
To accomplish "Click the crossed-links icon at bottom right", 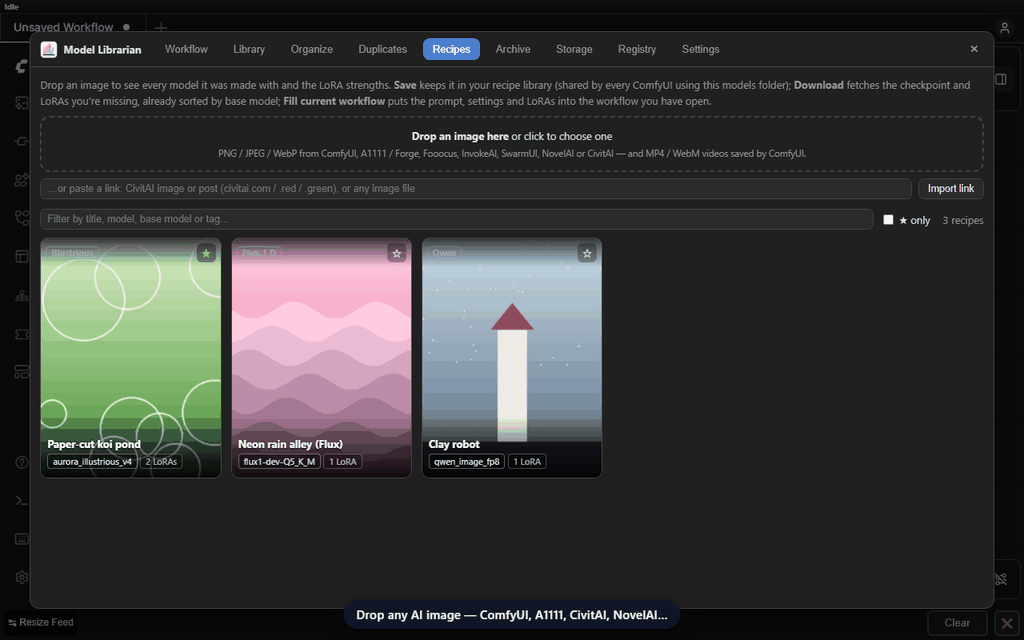I will point(1000,579).
